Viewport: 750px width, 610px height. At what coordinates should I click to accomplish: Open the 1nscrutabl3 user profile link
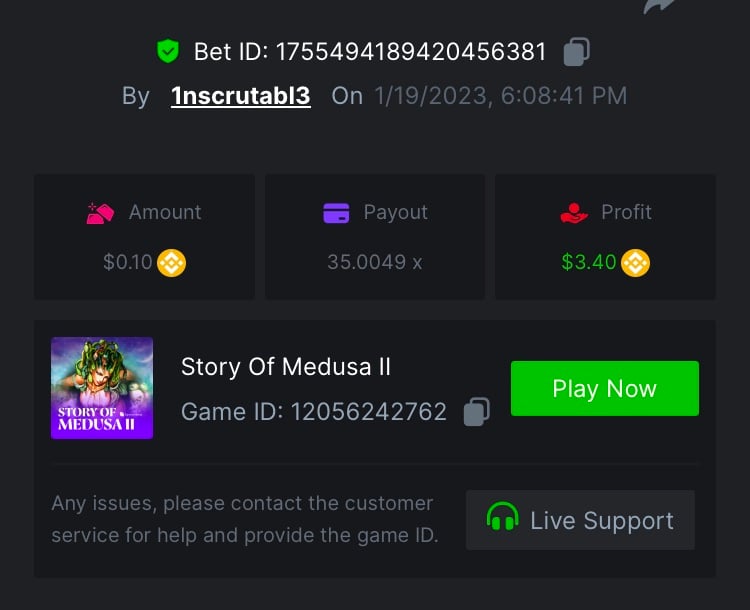tap(240, 96)
